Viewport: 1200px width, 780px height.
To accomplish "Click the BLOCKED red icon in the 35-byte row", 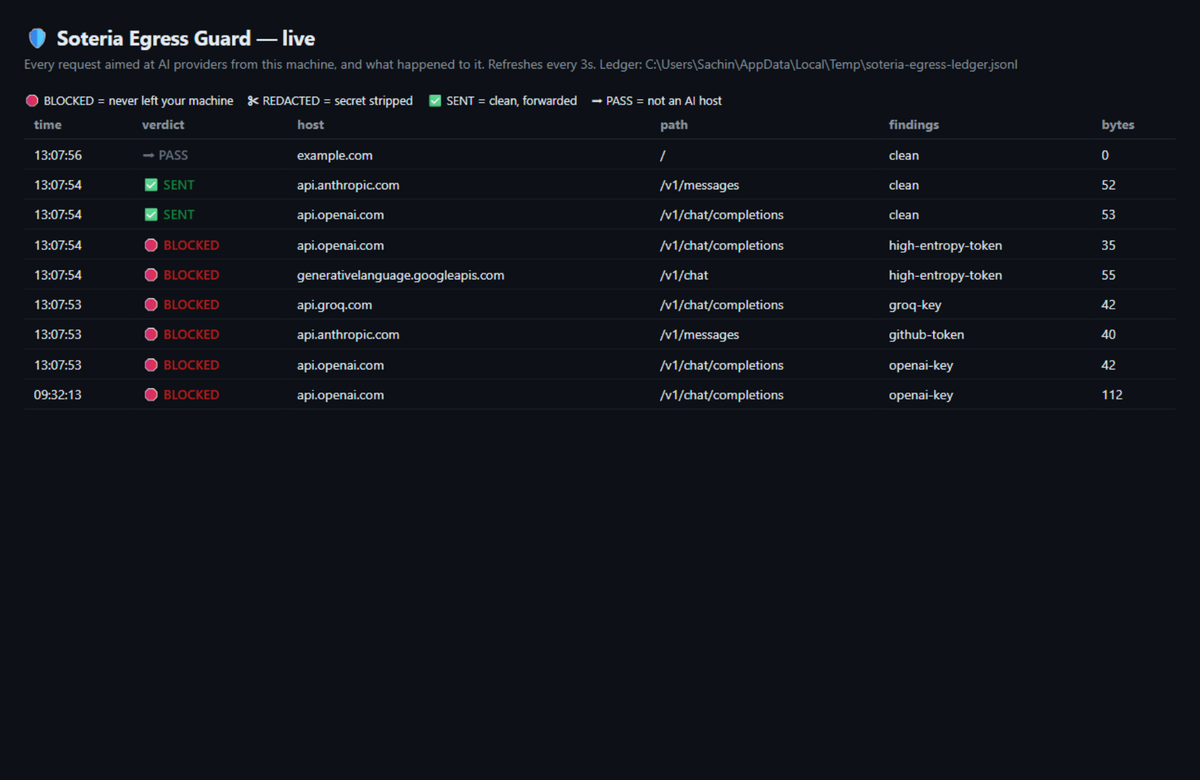I will tap(151, 245).
